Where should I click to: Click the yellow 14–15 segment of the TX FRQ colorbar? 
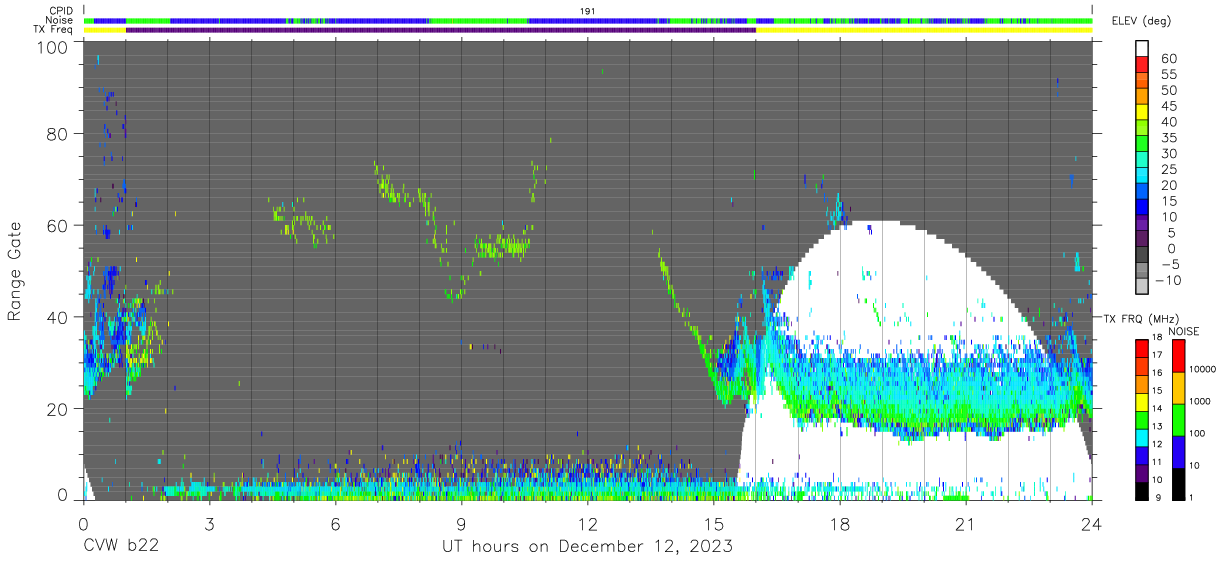tap(1142, 401)
